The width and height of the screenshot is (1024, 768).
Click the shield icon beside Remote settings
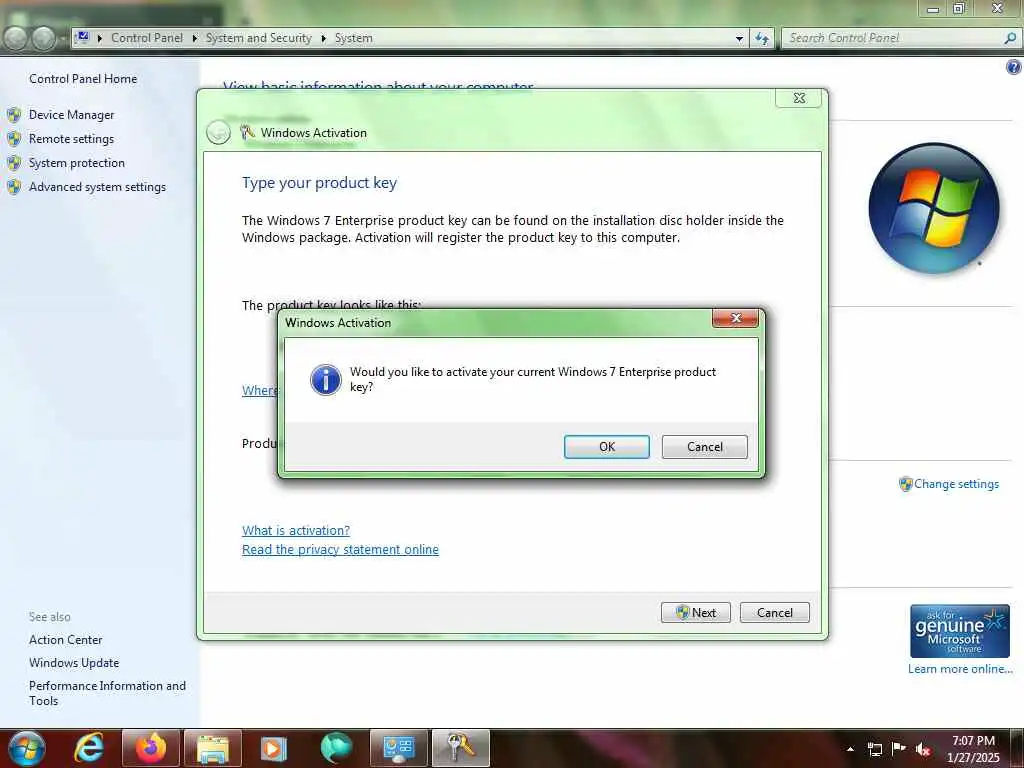click(14, 139)
